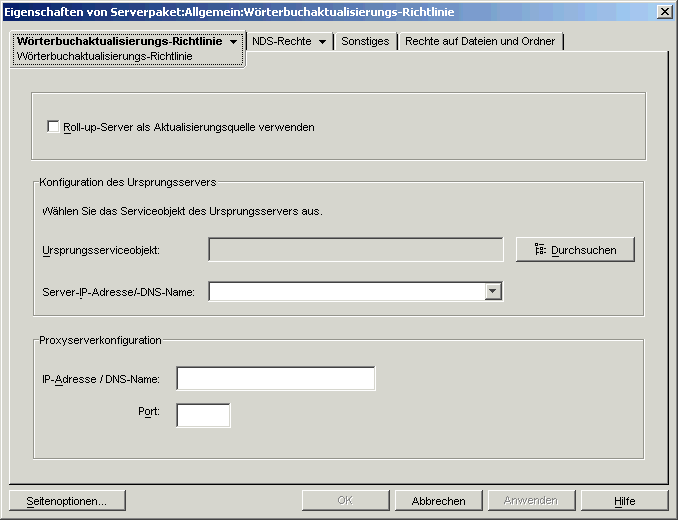The width and height of the screenshot is (678, 520).
Task: Click the greyed-out OK button
Action: pos(345,501)
